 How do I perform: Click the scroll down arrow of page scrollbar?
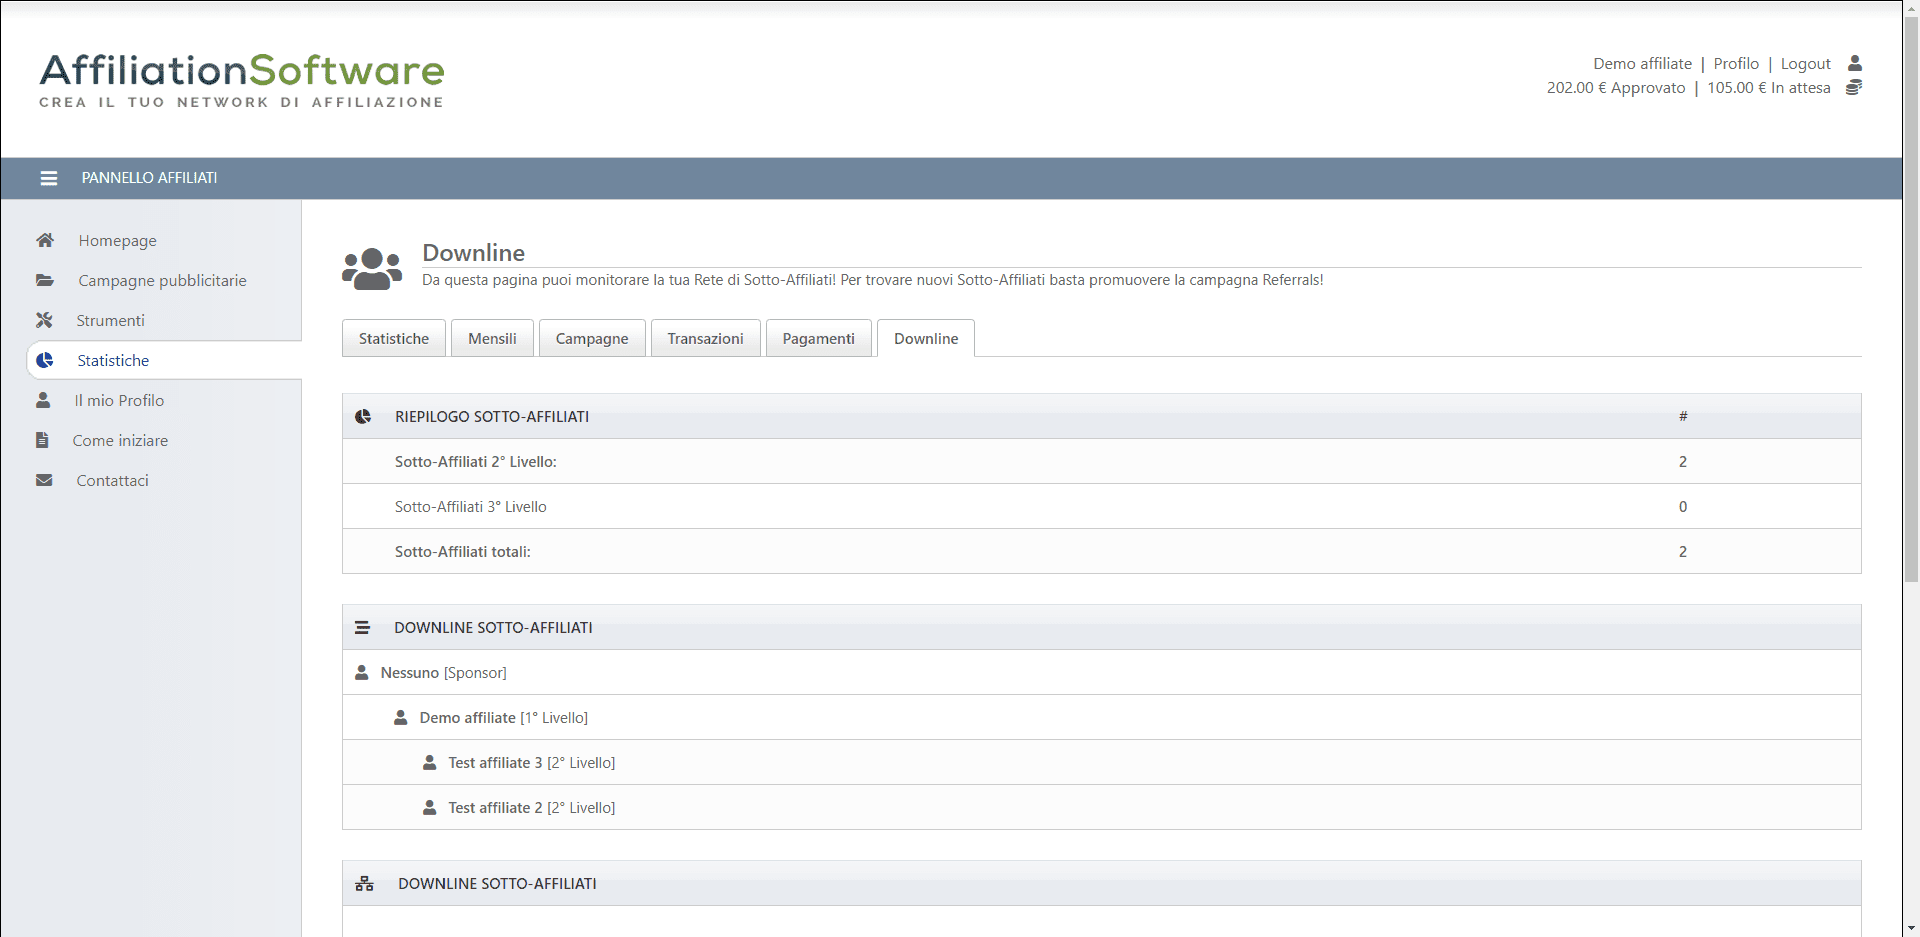coord(1911,927)
